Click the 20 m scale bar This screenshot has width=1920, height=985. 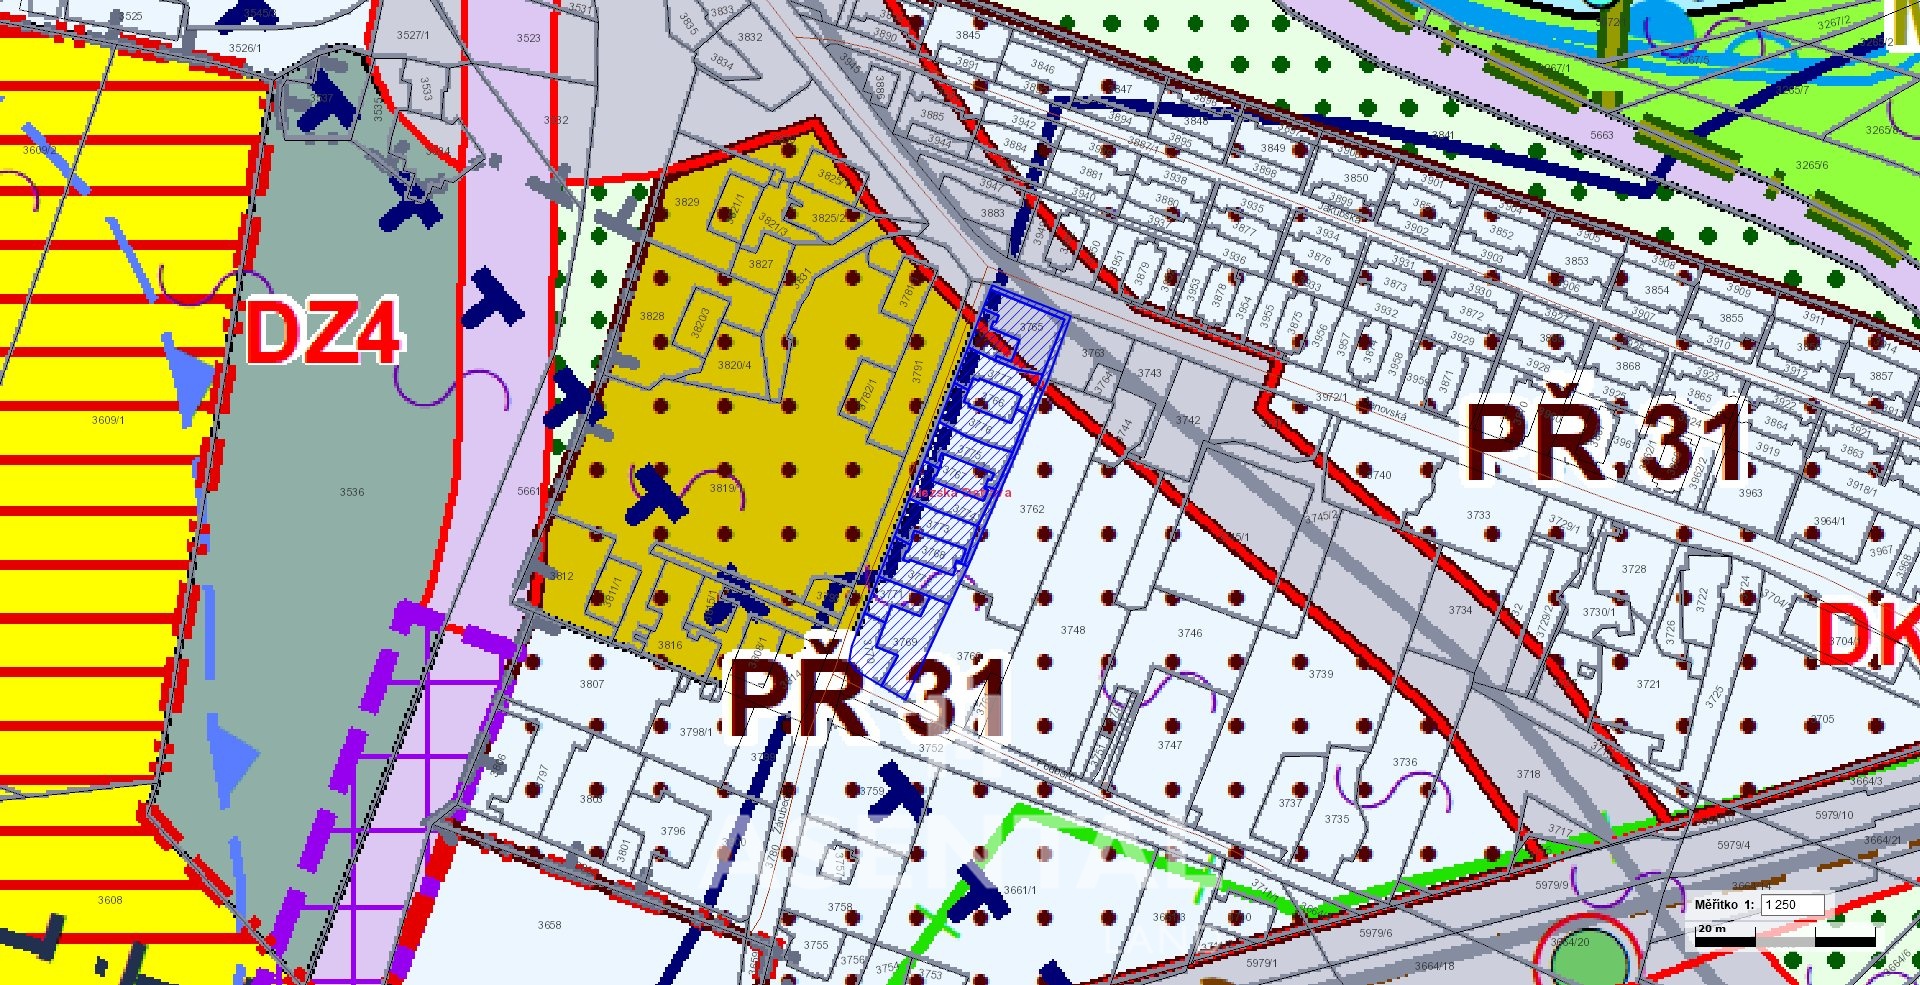pos(1784,938)
